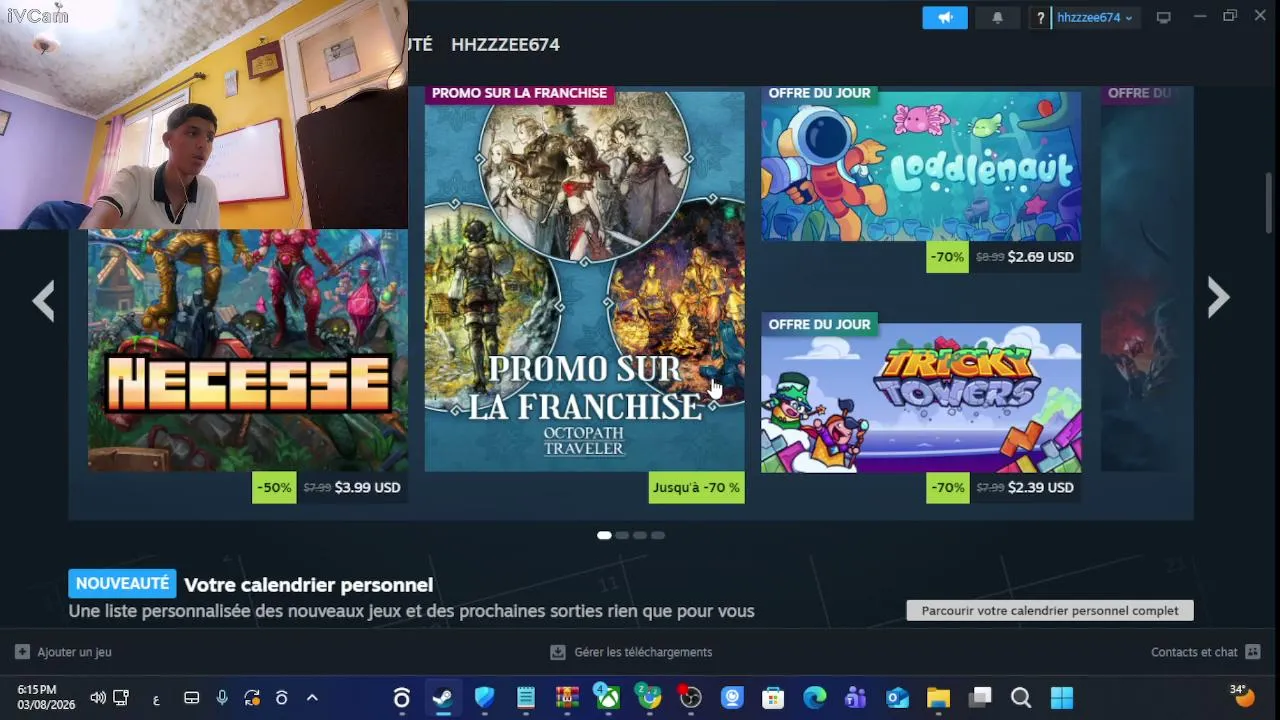Open Microsoft Store from the taskbar
Image resolution: width=1280 pixels, height=720 pixels.
pos(773,698)
